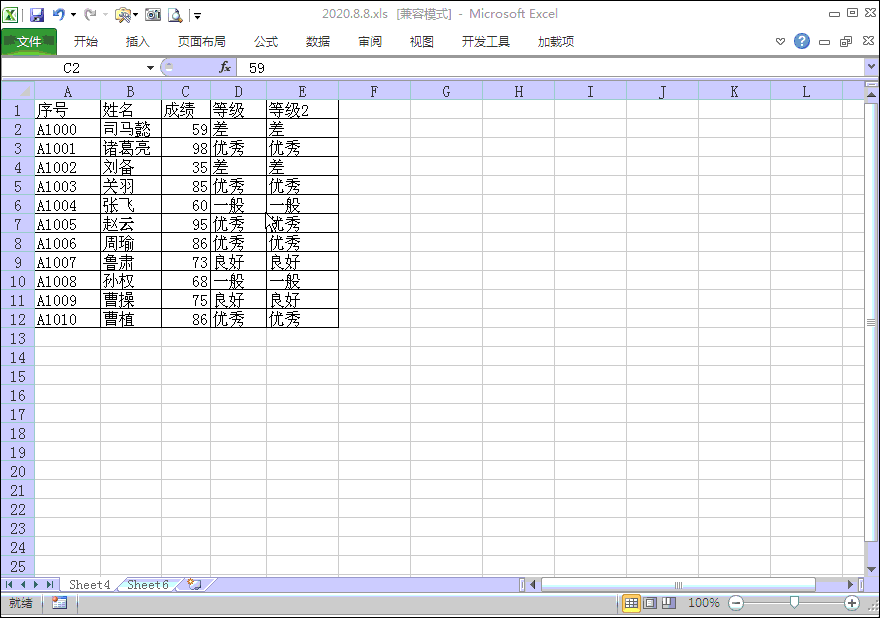Select row 13 header
Viewport: 880px width, 618px height.
point(18,338)
